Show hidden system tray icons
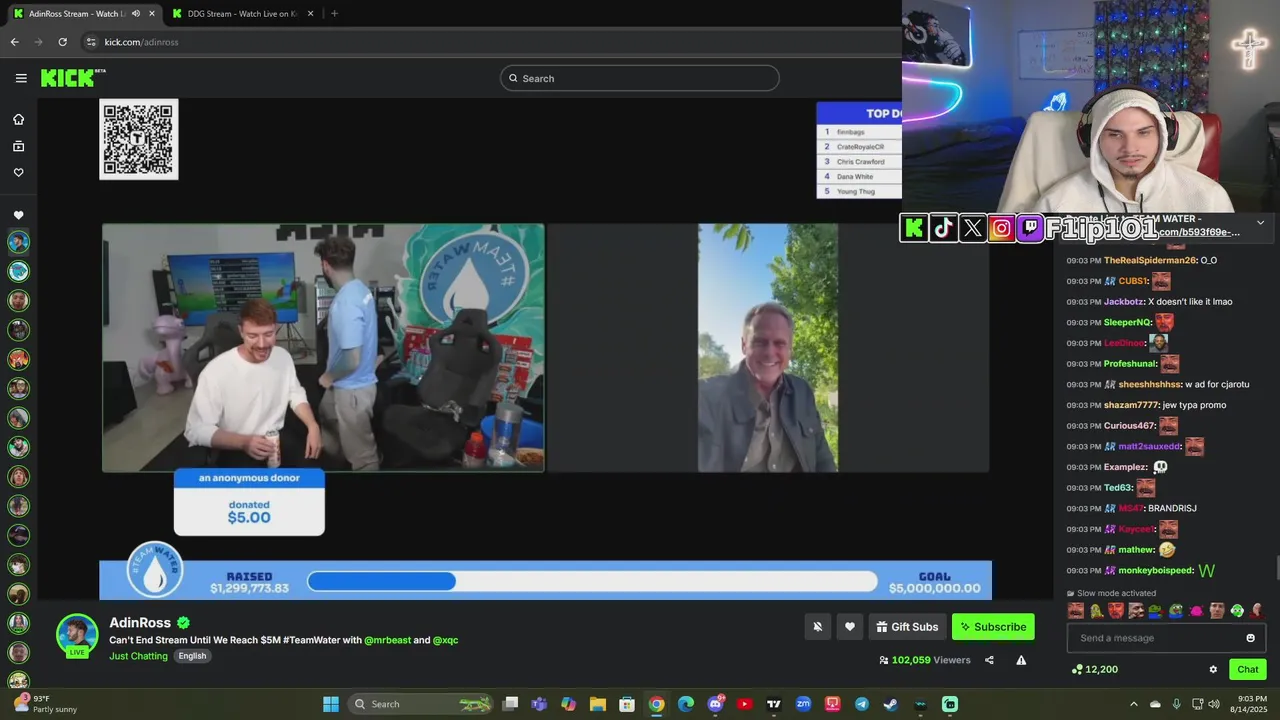The height and width of the screenshot is (720, 1280). (1134, 704)
